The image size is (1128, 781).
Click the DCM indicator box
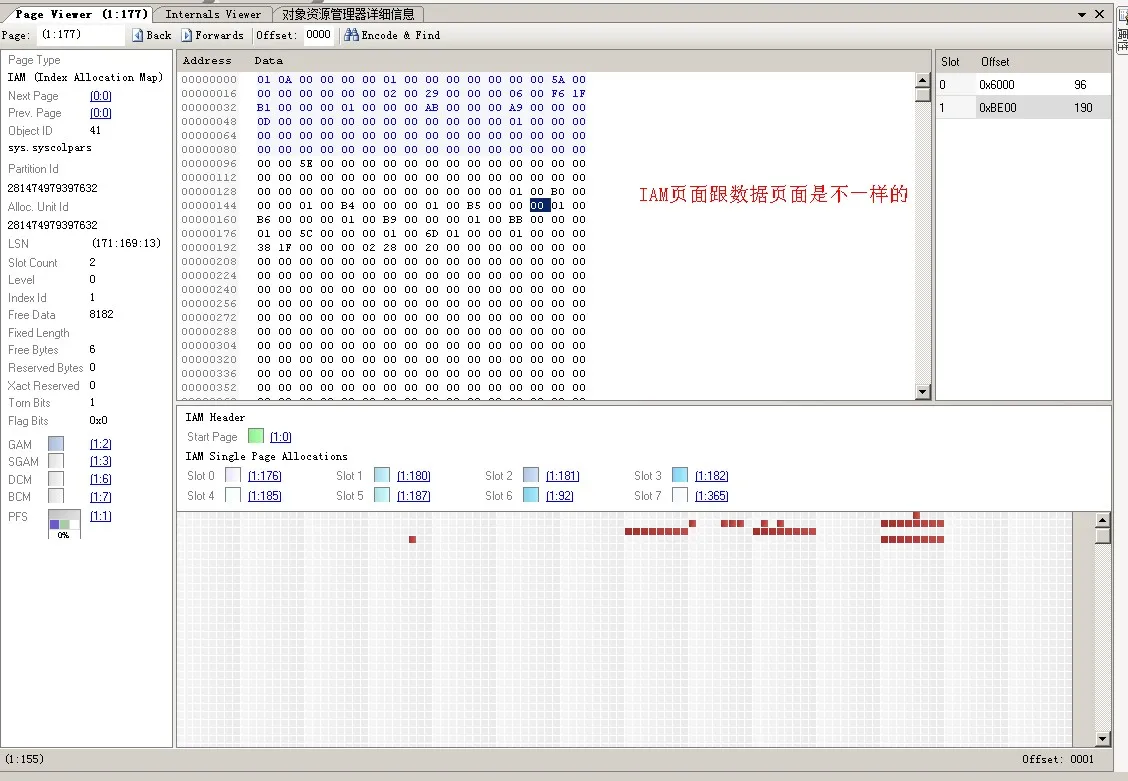[x=56, y=479]
